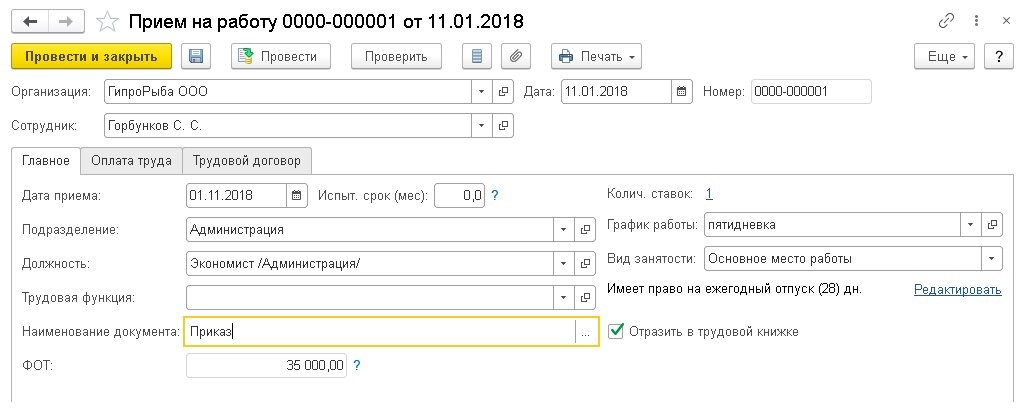Viewport: 1022px width, 409px height.
Task: Open the Организация record with the open-form icon
Action: point(504,92)
